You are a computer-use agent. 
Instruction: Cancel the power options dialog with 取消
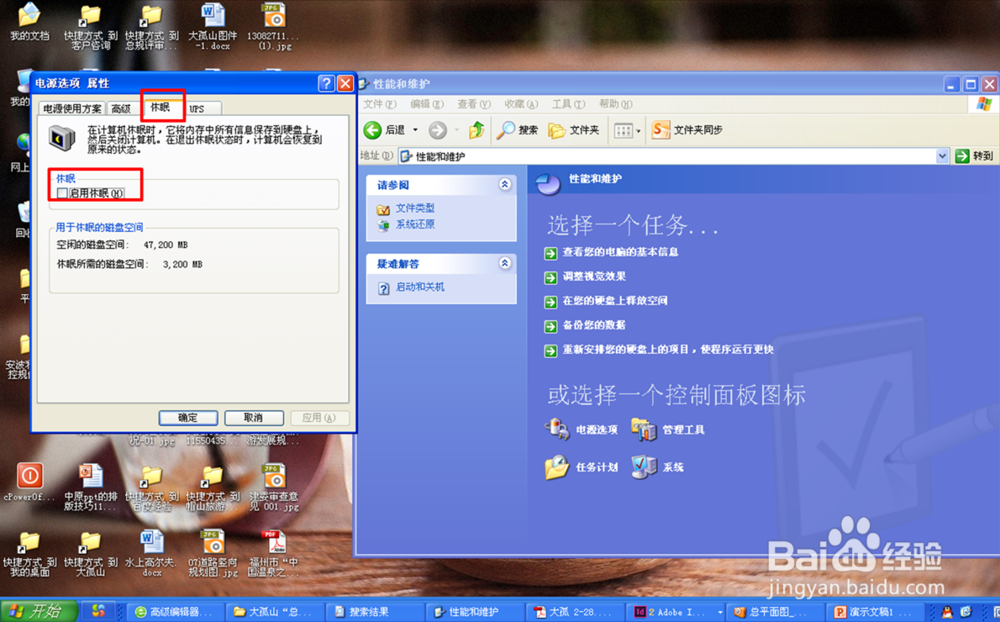(x=254, y=418)
